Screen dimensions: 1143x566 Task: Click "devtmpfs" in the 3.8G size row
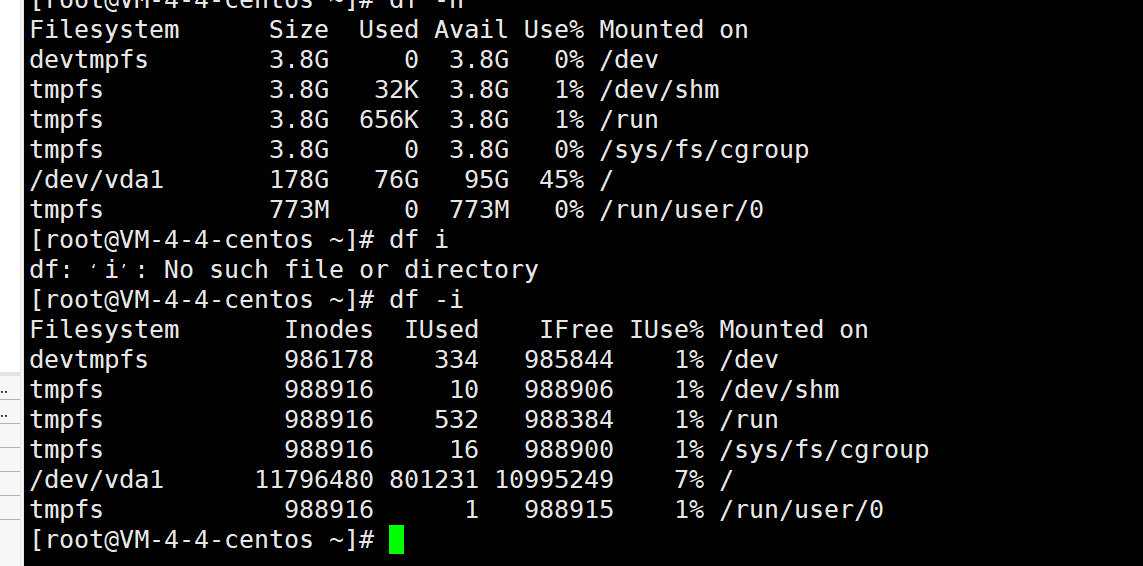click(89, 60)
